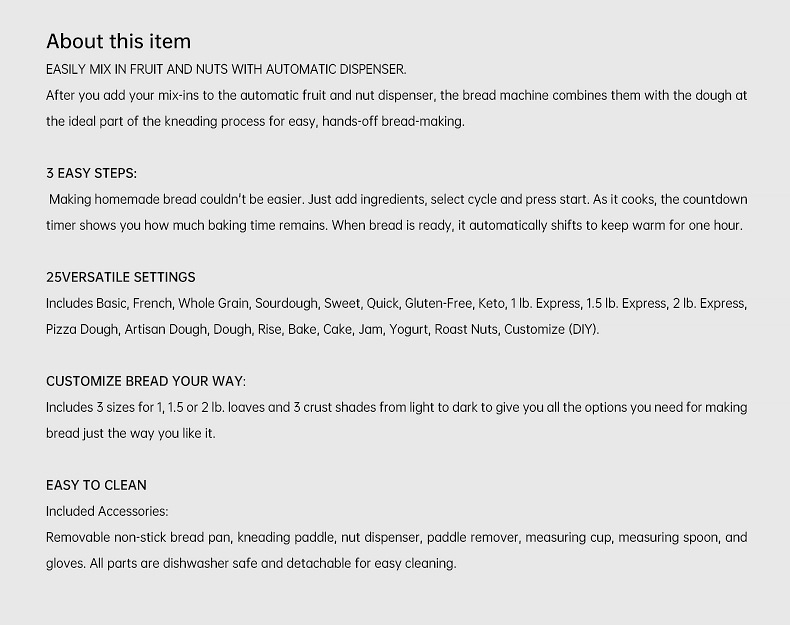Click the line starting 'Removable non-stick bread pan'

tap(396, 537)
